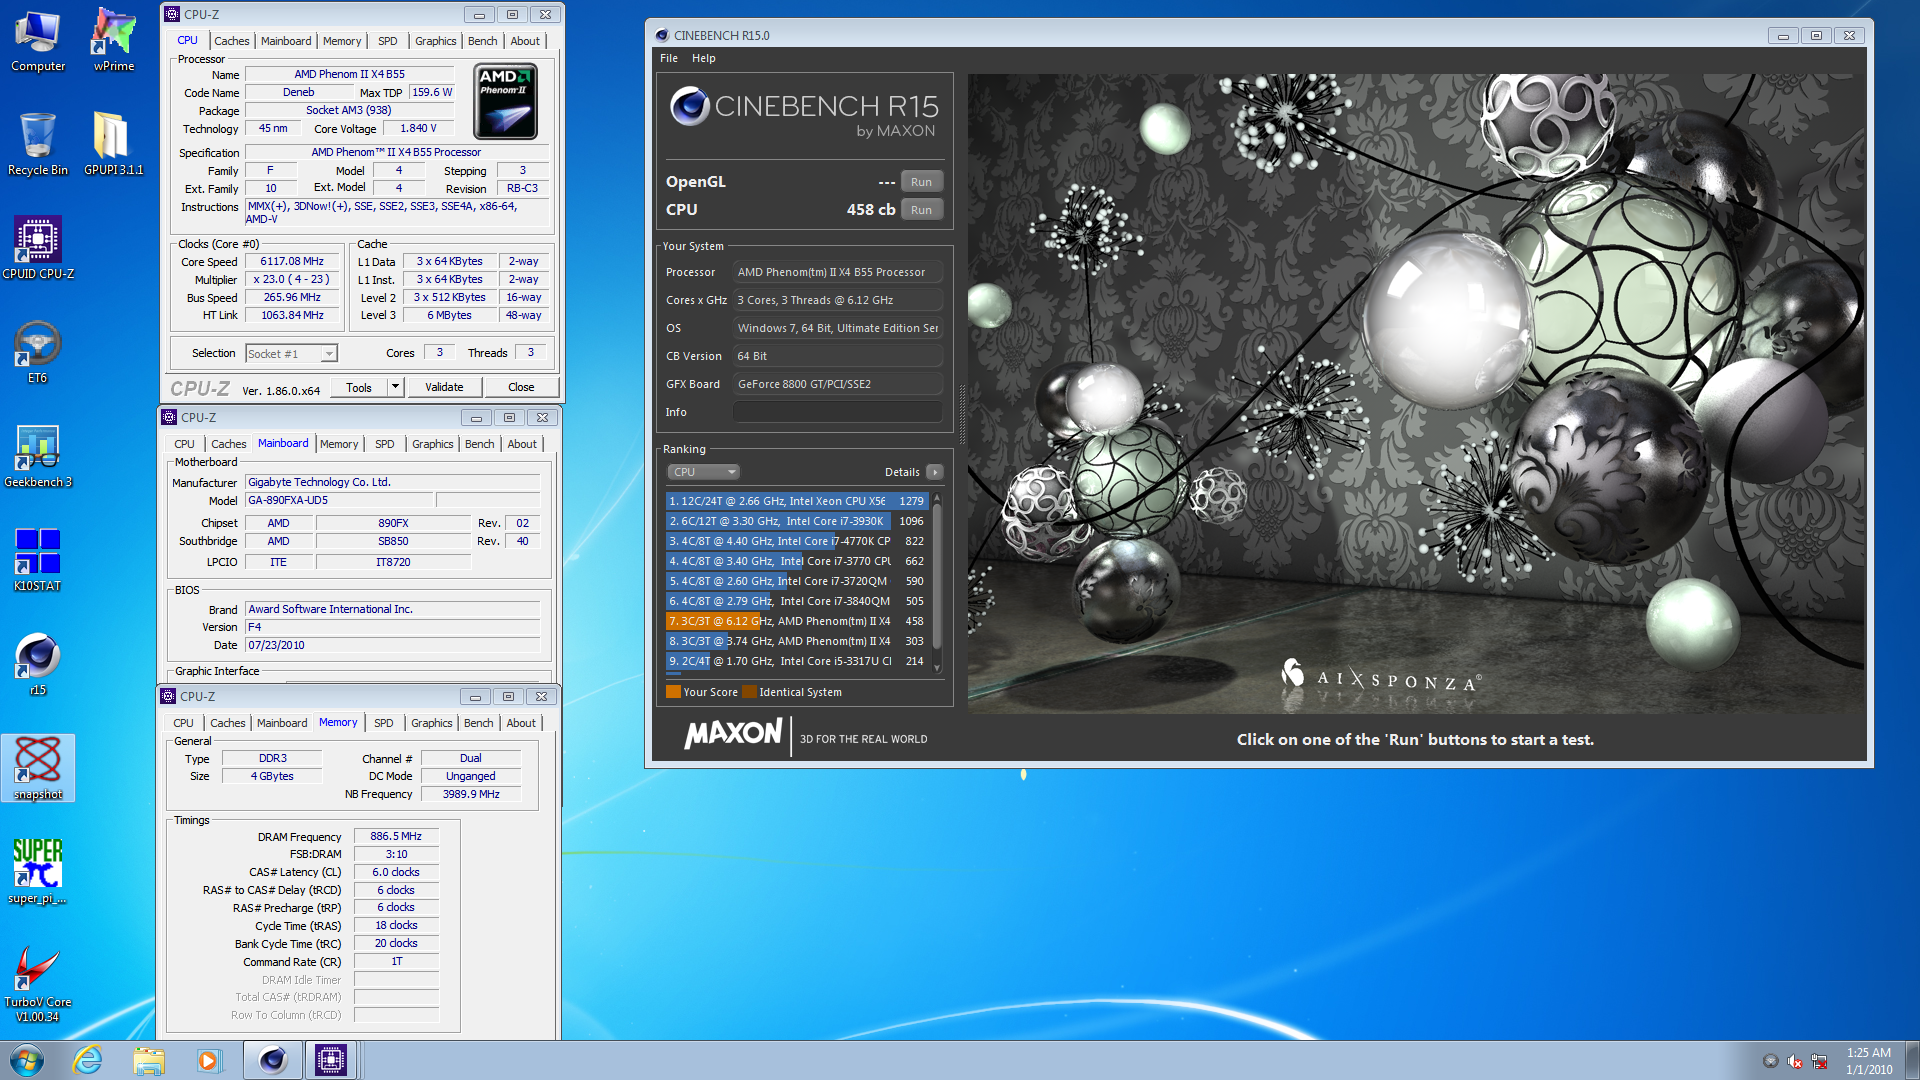Click the Tools button in CPU-Z
This screenshot has width=1920, height=1080.
[359, 387]
